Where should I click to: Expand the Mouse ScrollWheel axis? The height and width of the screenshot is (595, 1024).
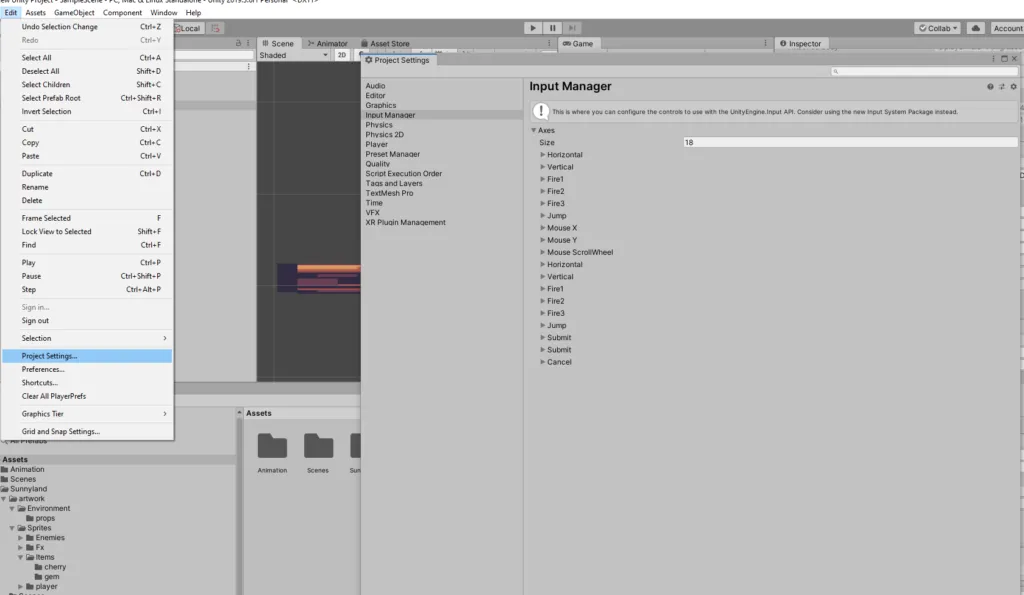[x=543, y=252]
